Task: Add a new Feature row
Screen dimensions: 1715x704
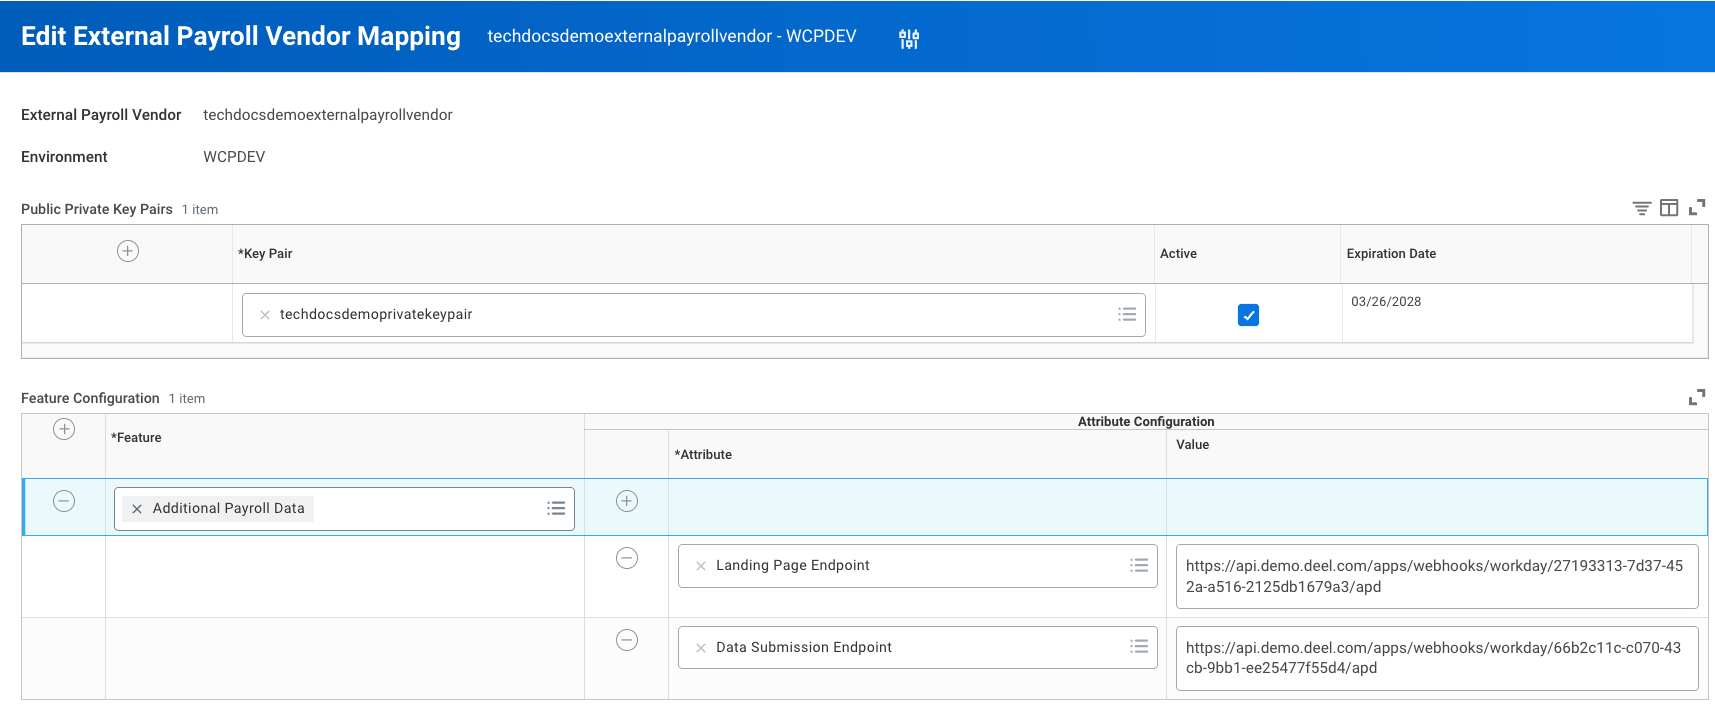Action: (64, 429)
